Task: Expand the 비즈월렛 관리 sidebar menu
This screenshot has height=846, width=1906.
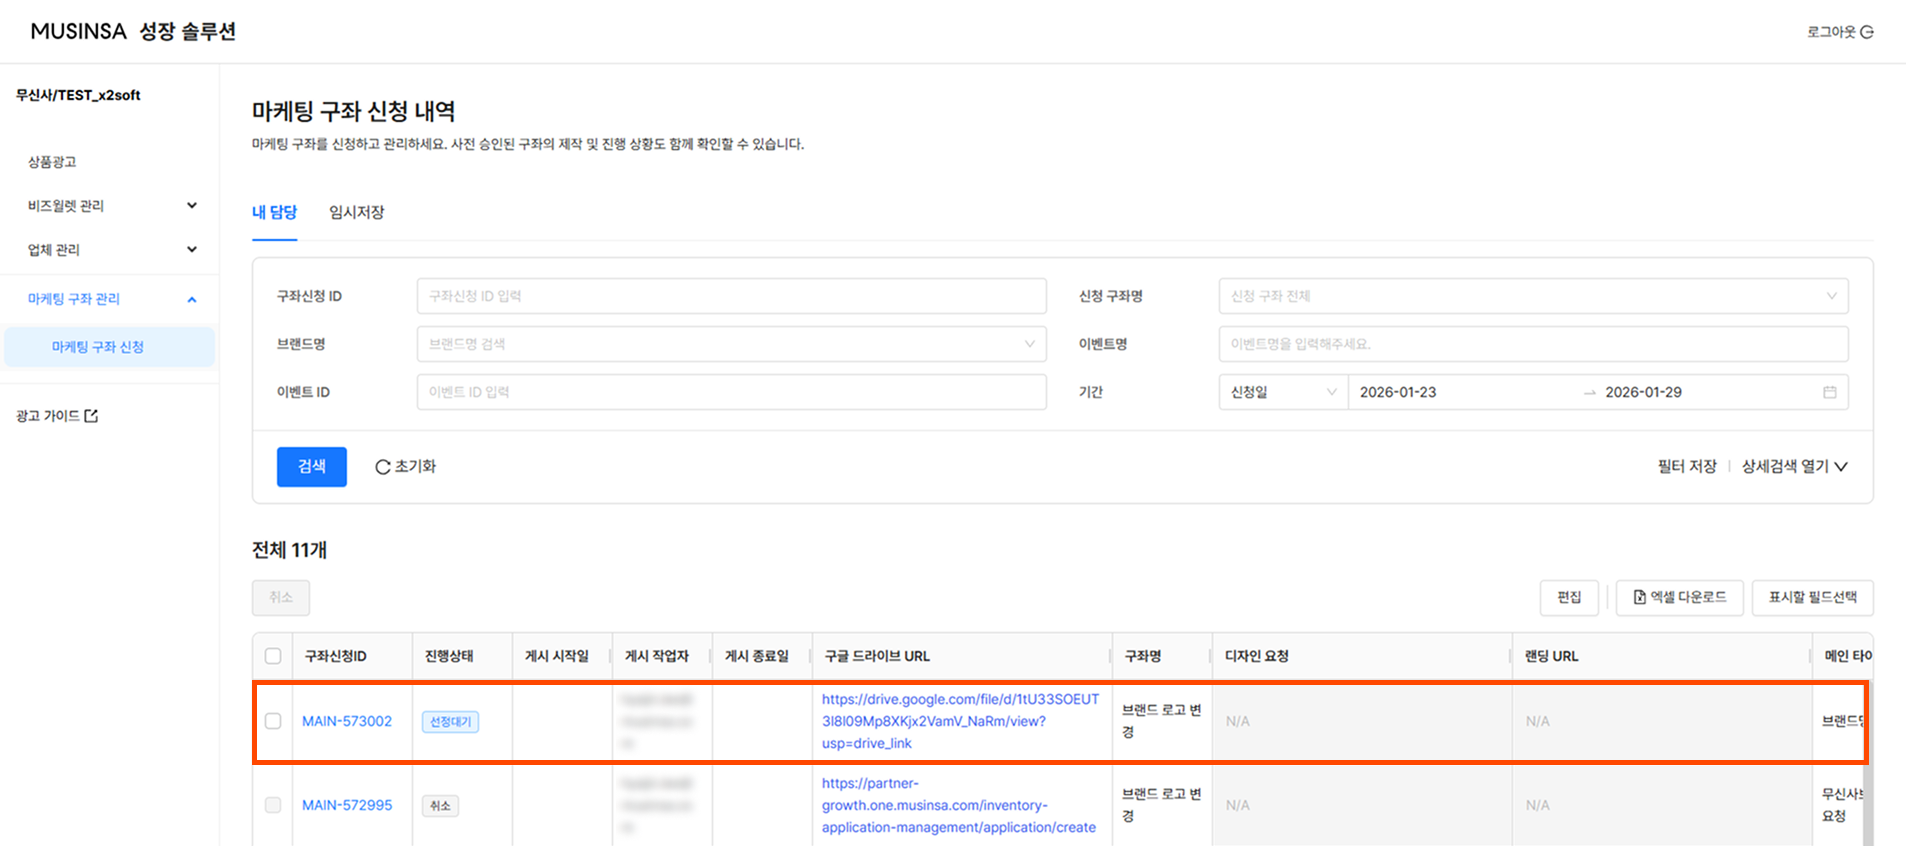Action: (x=191, y=206)
